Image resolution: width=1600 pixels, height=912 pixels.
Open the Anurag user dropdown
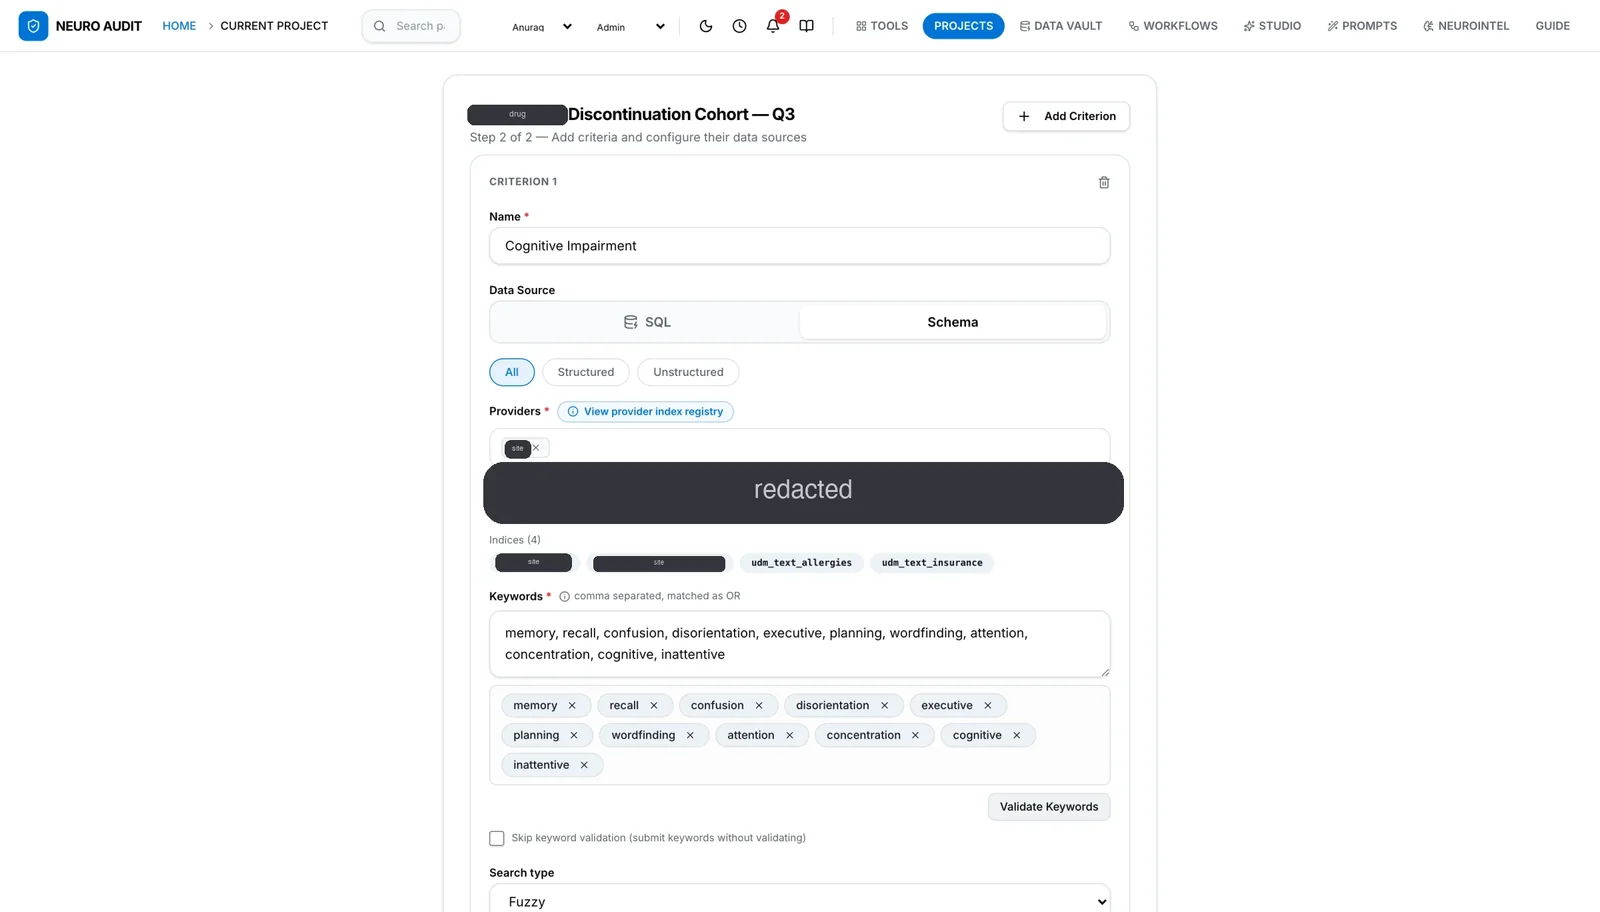pyautogui.click(x=541, y=27)
